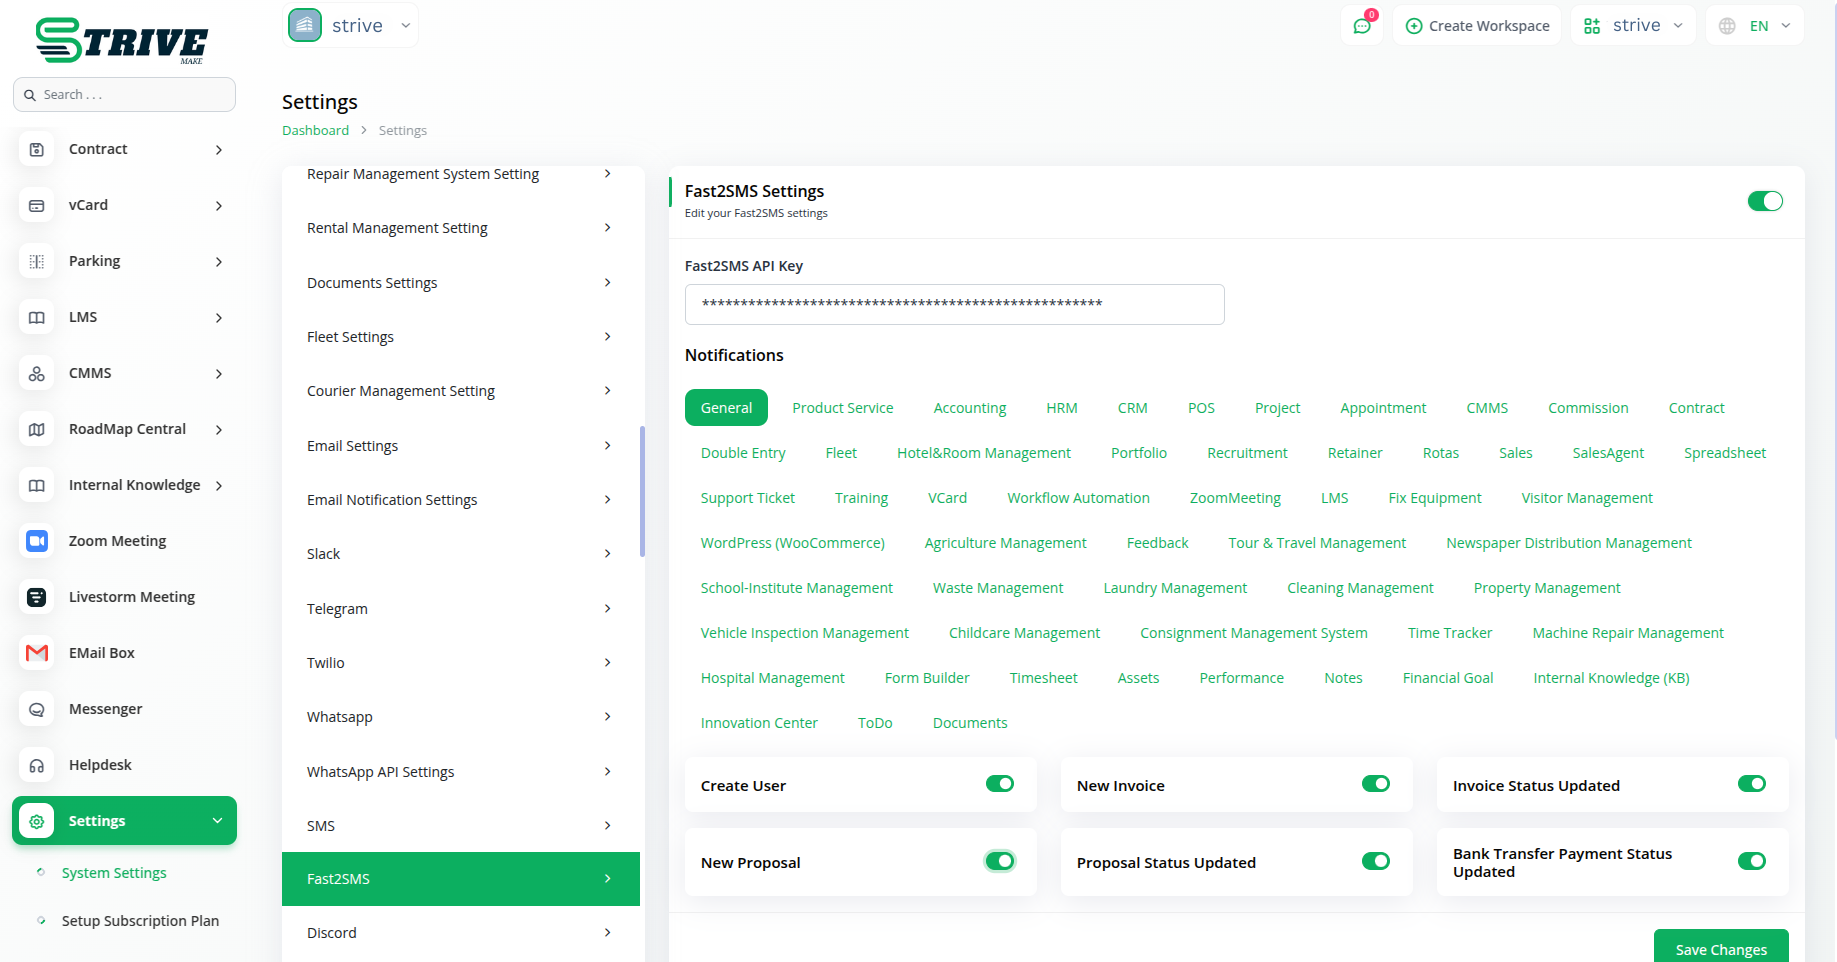
Task: Open the strive workspace dropdown at top left
Action: [x=352, y=26]
